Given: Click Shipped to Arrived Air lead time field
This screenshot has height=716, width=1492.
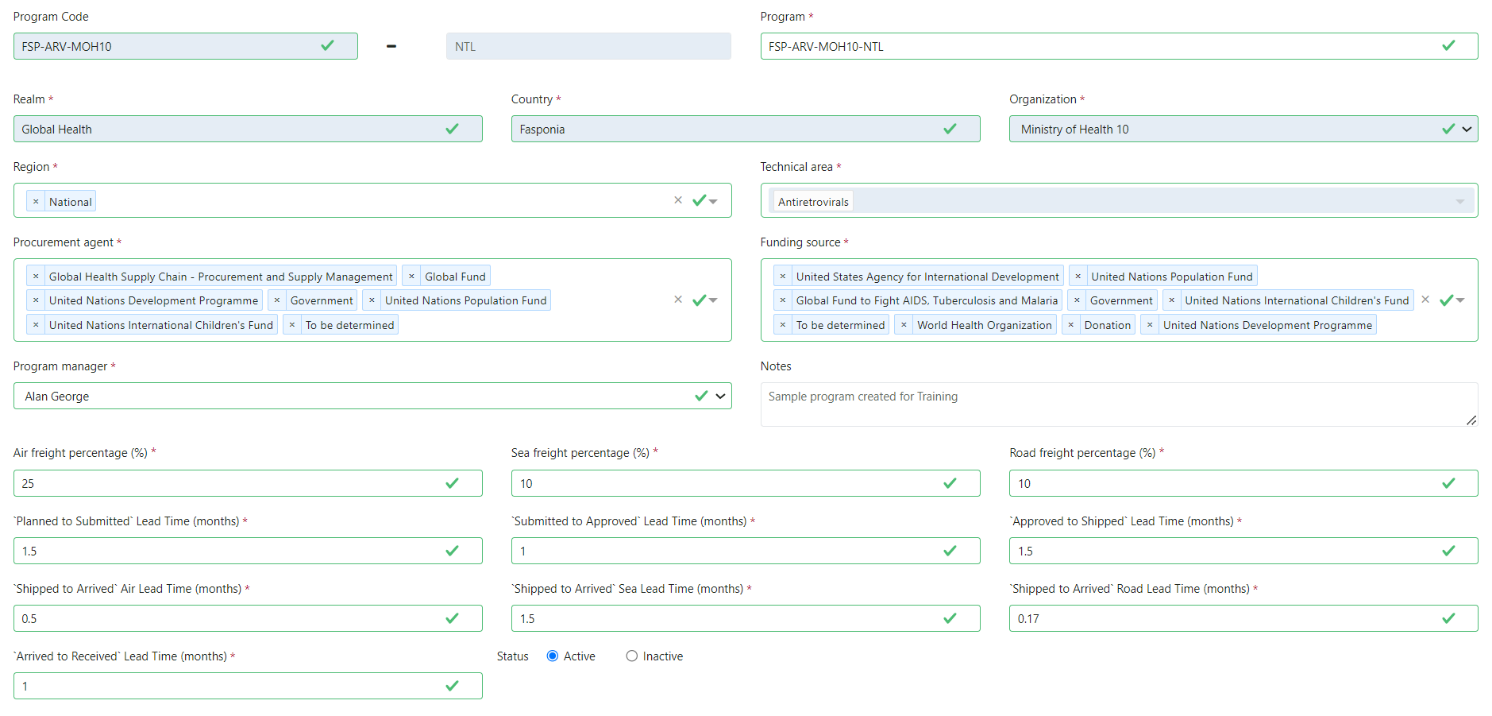Looking at the screenshot, I should click(248, 618).
